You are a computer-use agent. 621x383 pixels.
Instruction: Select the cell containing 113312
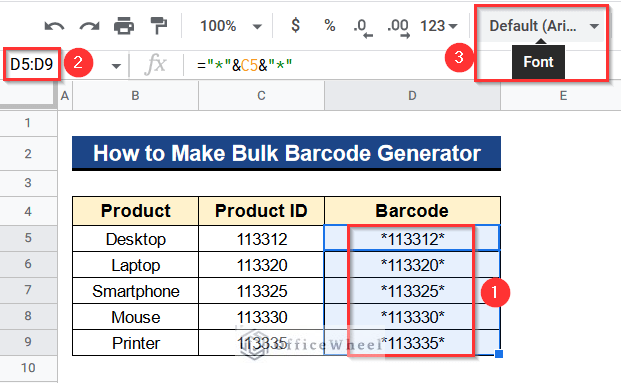click(x=261, y=239)
